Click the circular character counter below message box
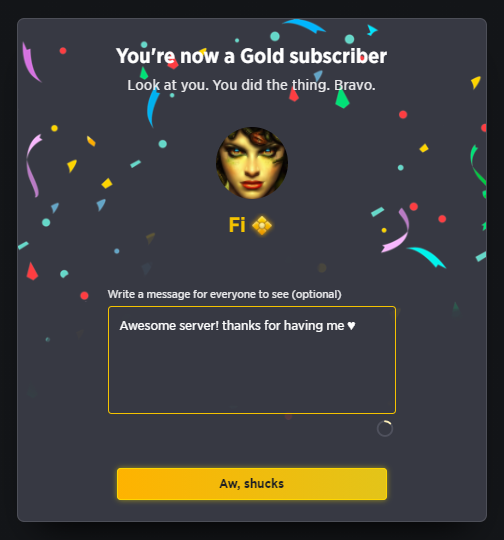 [x=385, y=429]
